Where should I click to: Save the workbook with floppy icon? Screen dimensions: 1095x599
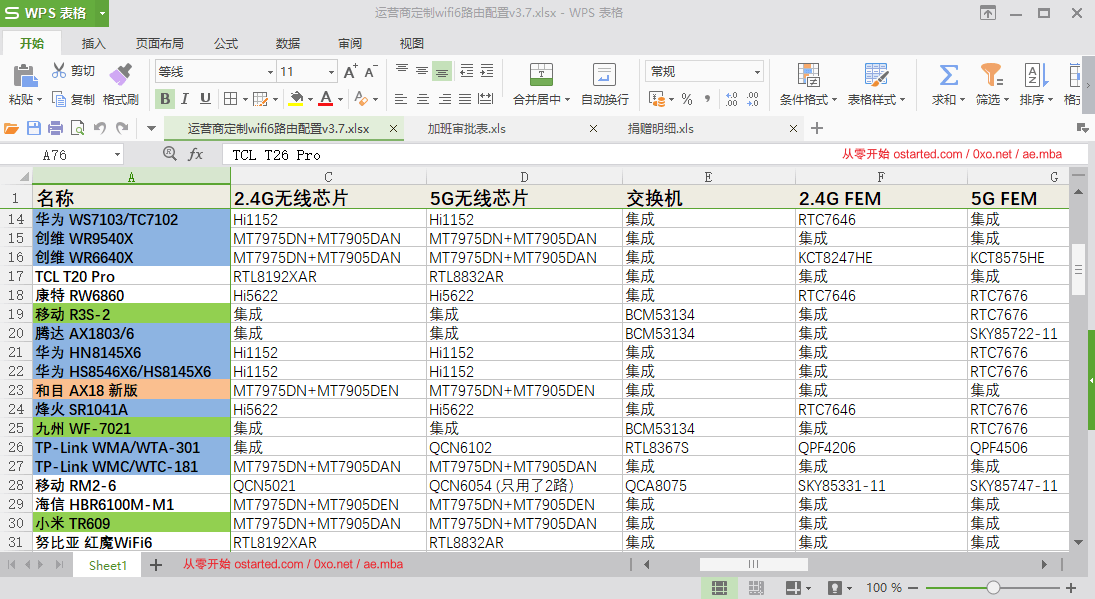tap(34, 128)
